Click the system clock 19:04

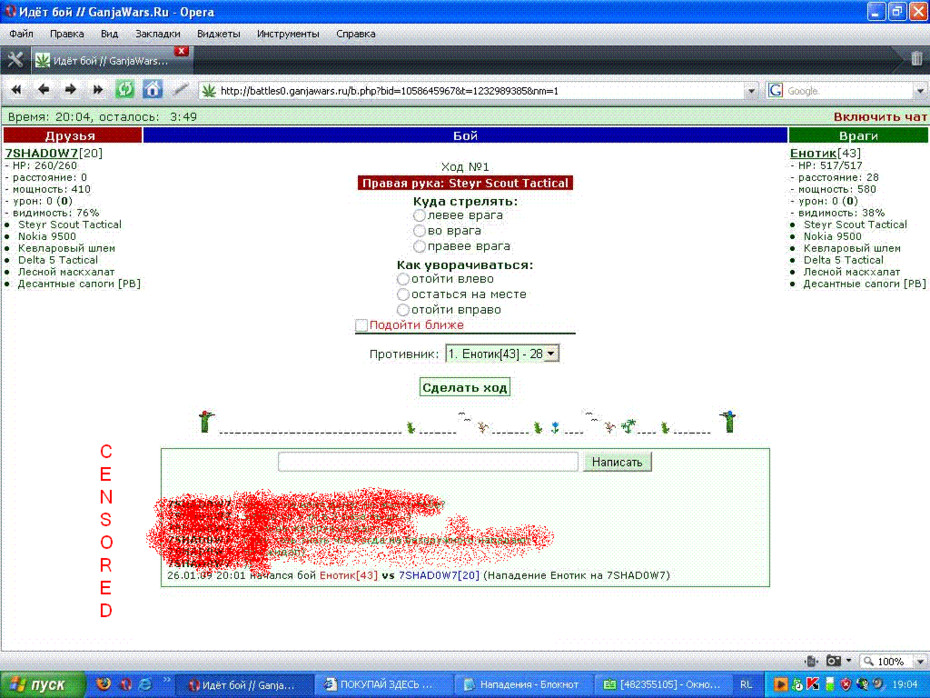904,684
